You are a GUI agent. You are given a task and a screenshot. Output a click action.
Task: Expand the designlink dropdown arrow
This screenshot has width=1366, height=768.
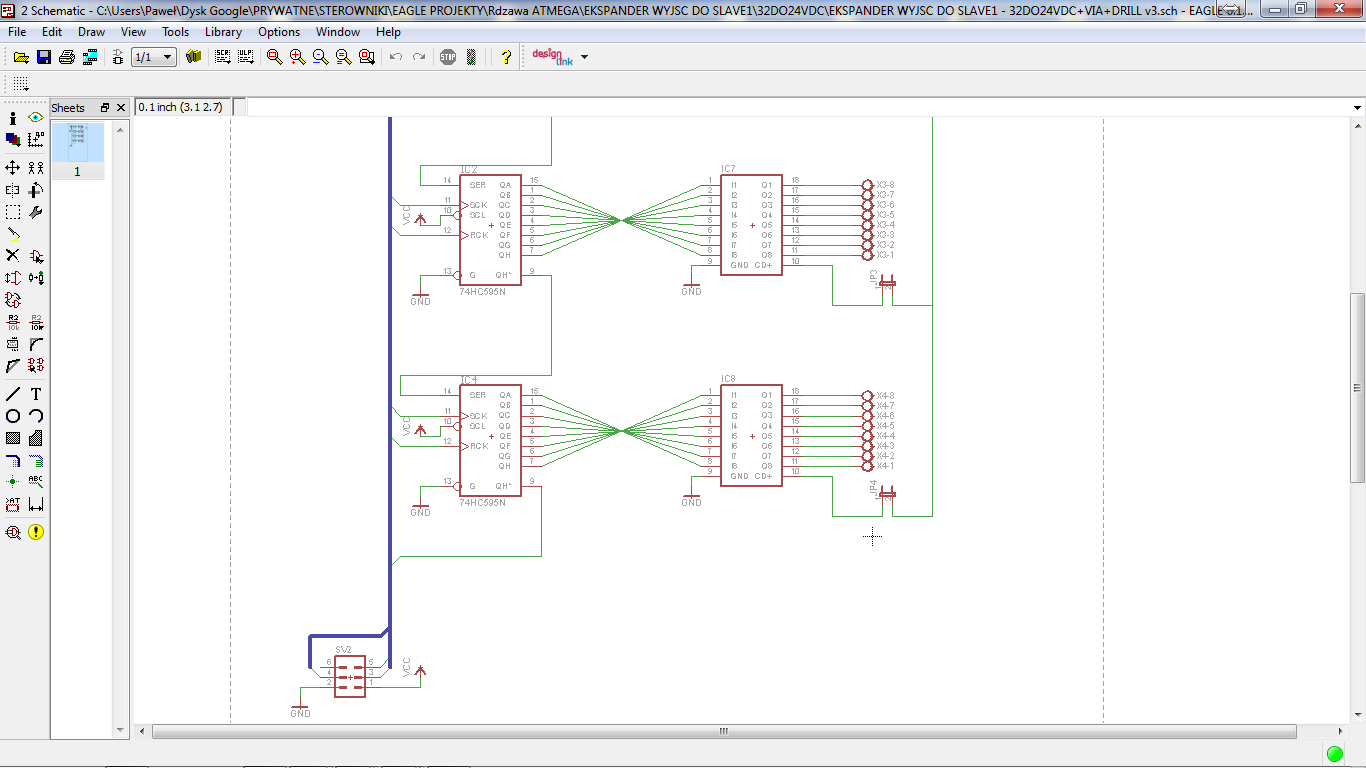pos(584,57)
